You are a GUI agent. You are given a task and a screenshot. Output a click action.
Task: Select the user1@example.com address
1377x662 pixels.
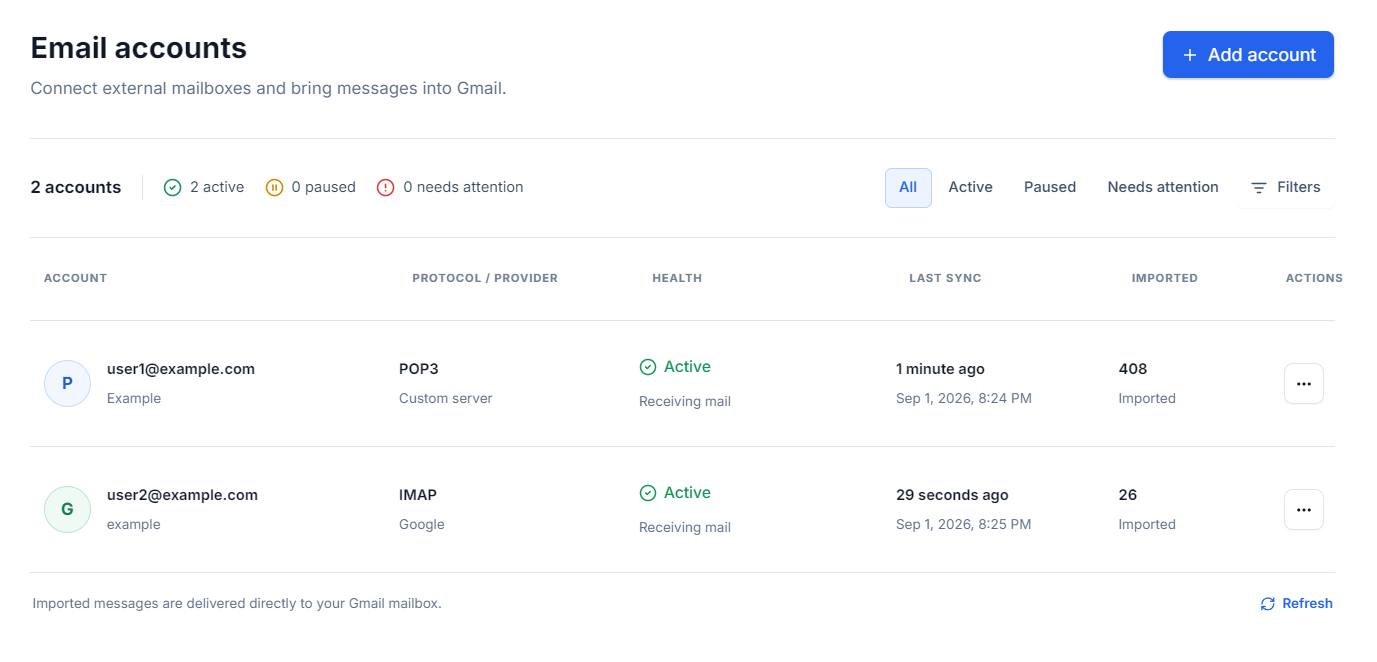tap(181, 369)
